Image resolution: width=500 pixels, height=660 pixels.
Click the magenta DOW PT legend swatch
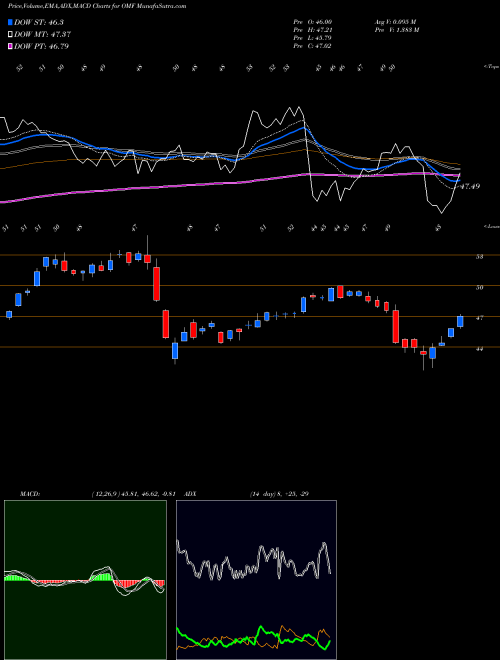[11, 46]
